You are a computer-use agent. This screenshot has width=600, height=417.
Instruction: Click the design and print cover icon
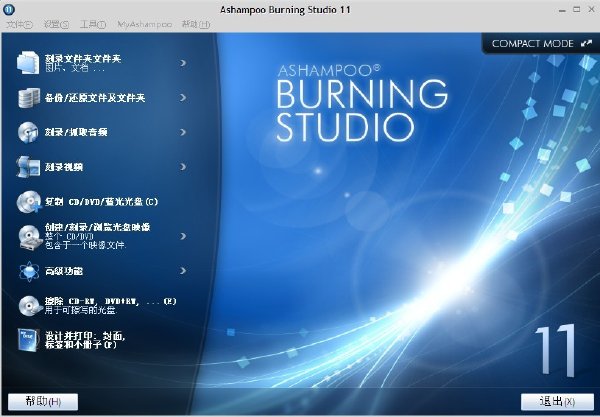coord(28,340)
